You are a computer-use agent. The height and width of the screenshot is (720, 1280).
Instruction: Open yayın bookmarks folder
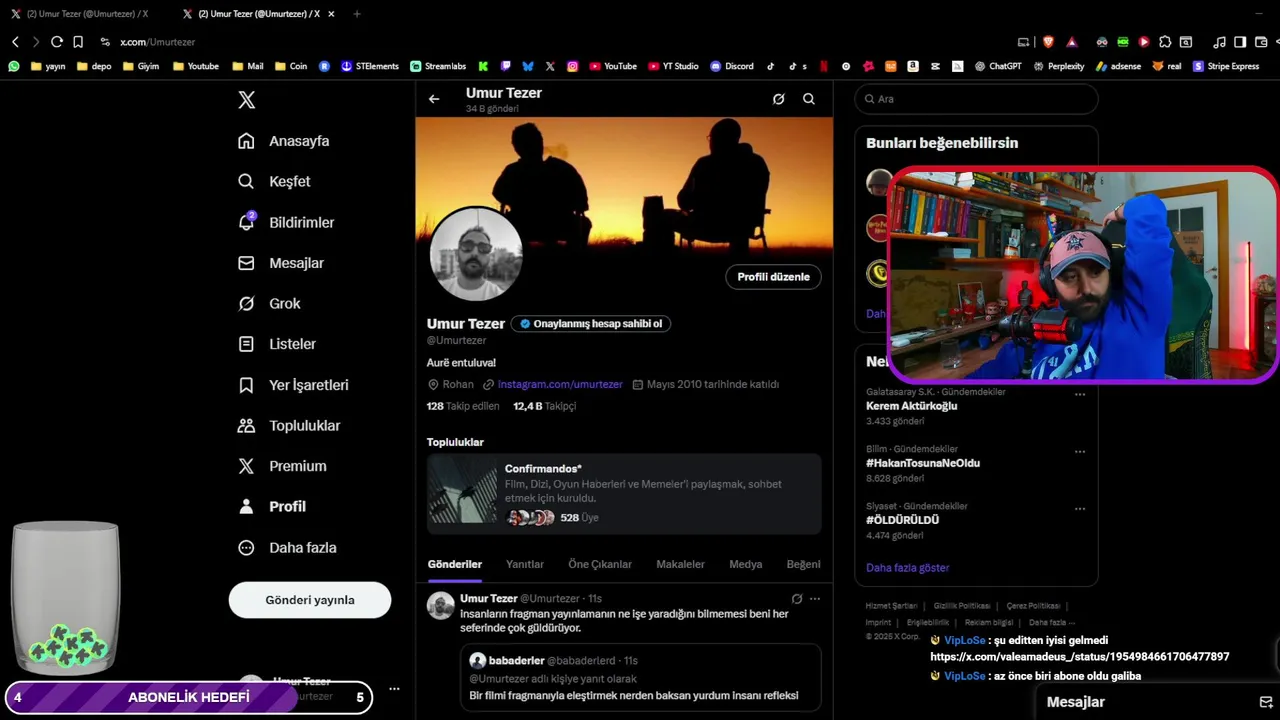point(48,66)
